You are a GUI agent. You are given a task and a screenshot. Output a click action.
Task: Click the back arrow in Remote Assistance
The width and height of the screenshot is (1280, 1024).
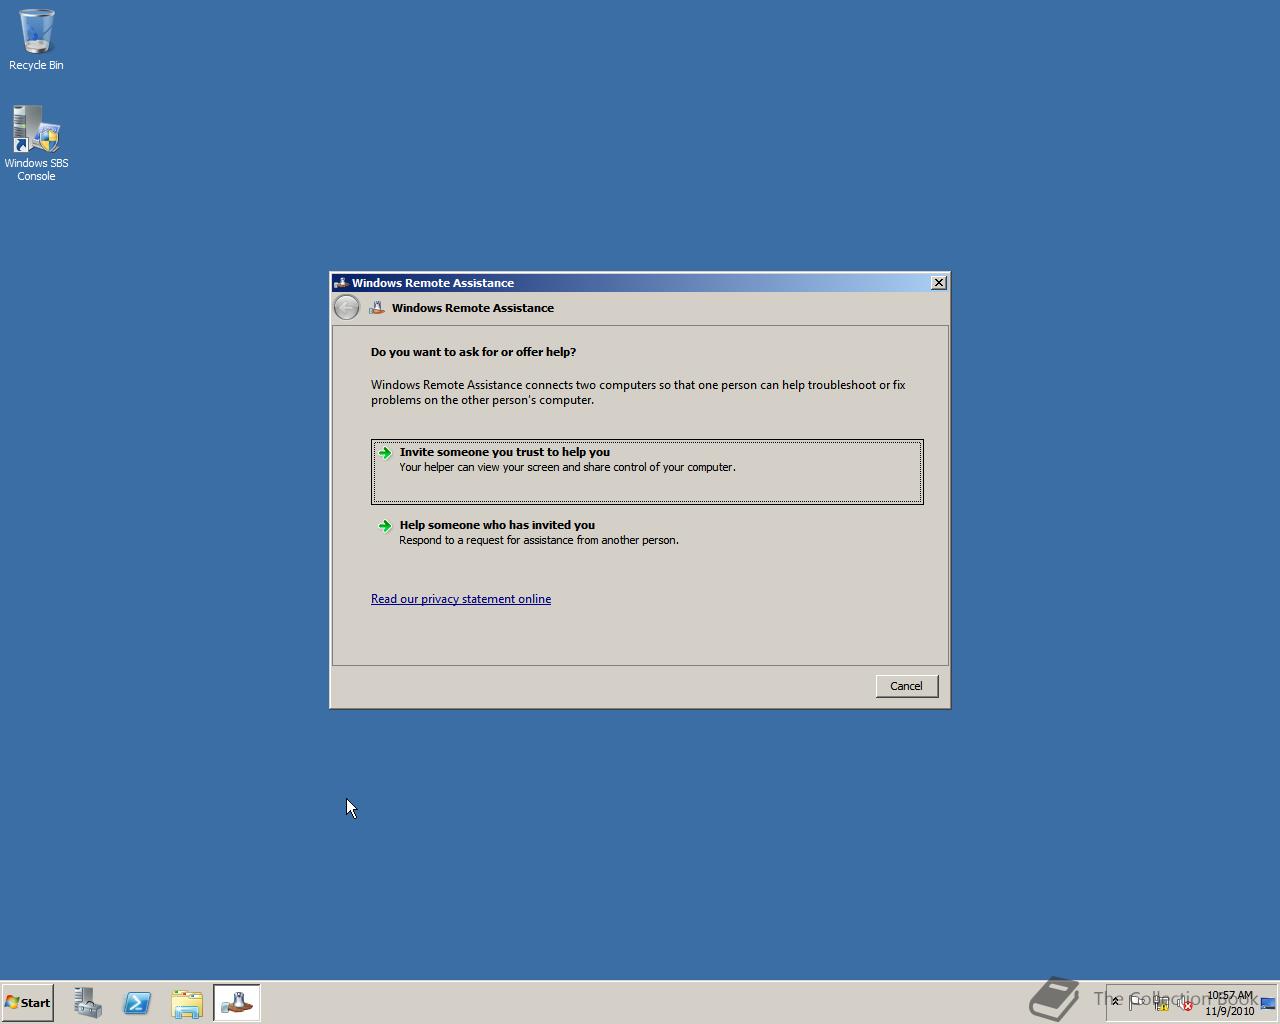pyautogui.click(x=346, y=308)
